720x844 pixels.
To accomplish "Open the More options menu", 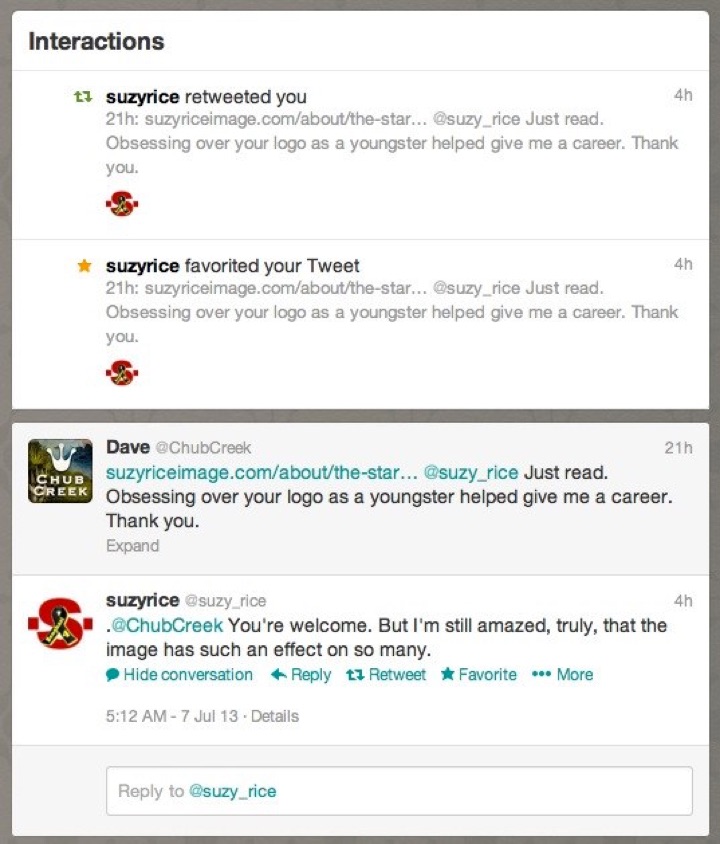I will point(562,674).
